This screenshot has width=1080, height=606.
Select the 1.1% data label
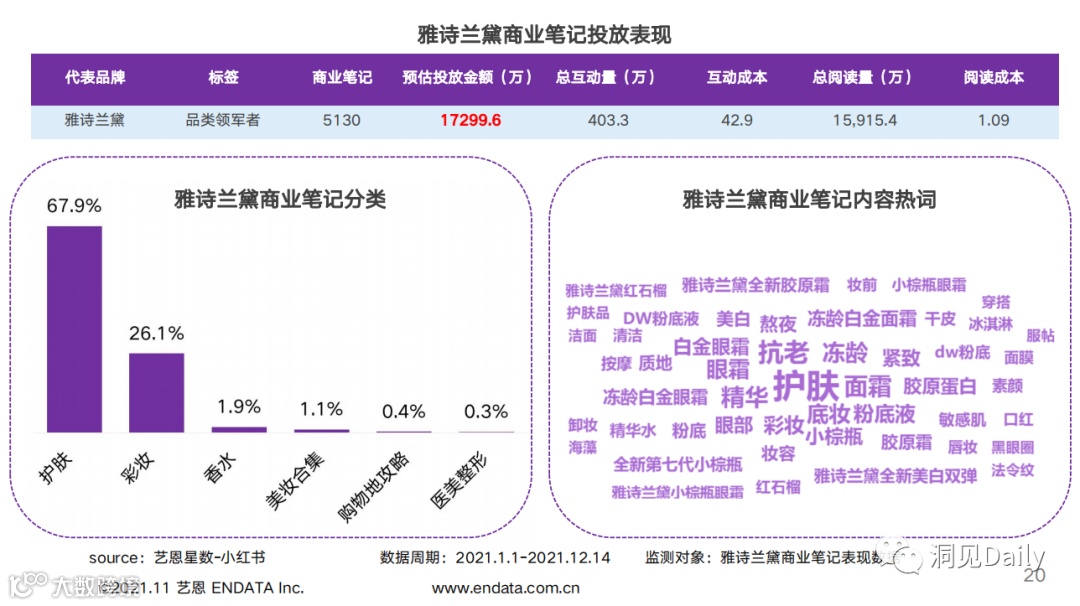pyautogui.click(x=321, y=409)
